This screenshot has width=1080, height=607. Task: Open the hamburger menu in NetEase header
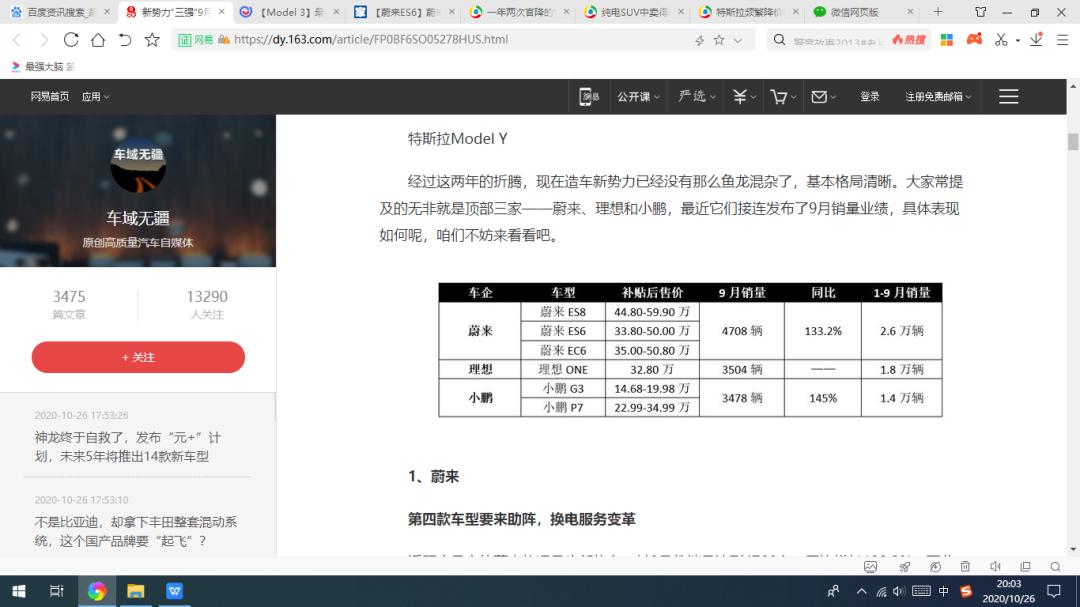click(1008, 97)
